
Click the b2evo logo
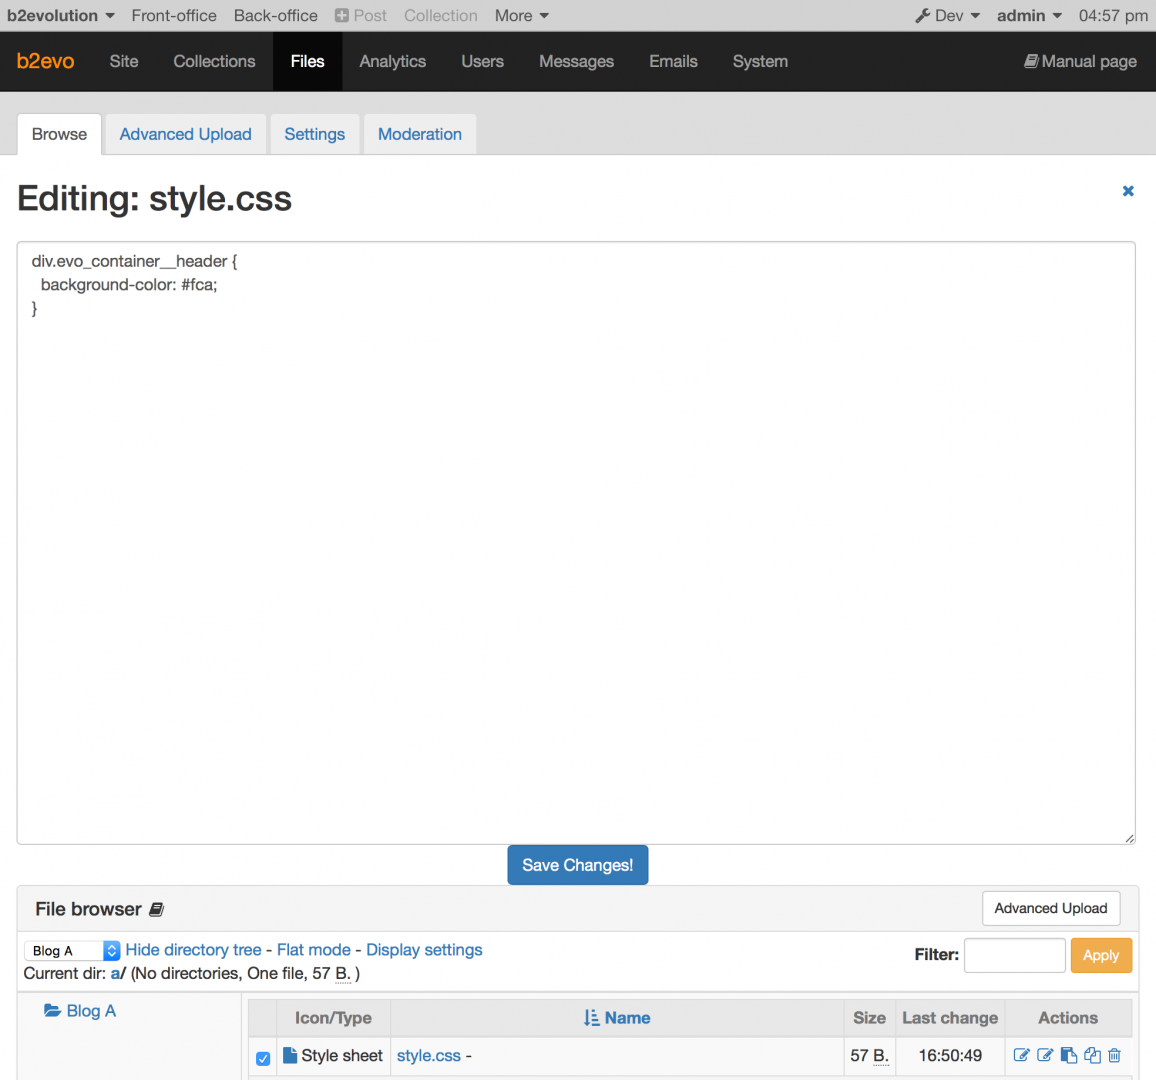(x=45, y=61)
